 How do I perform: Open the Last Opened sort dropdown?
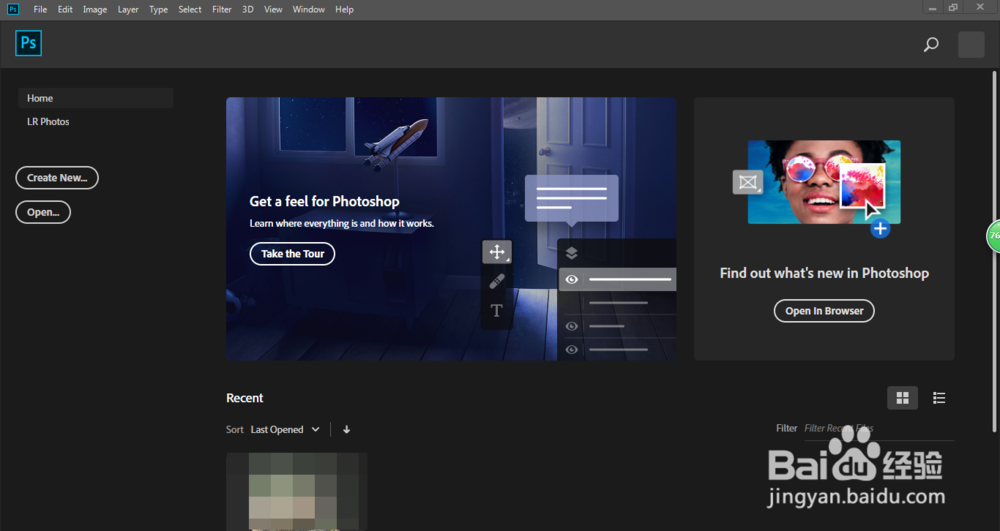pyautogui.click(x=285, y=430)
